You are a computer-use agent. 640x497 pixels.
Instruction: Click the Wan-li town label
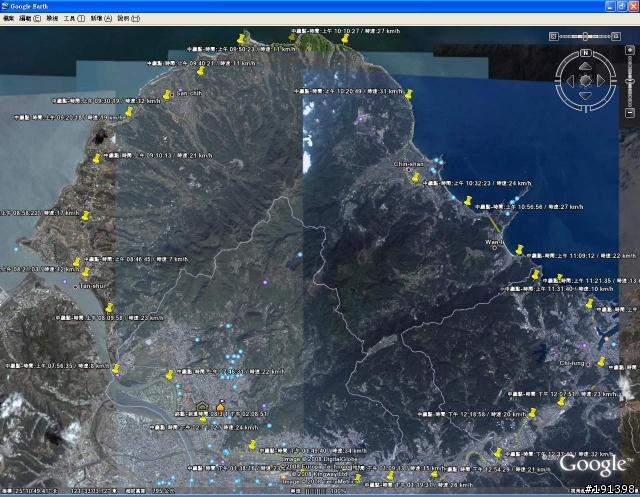(494, 242)
